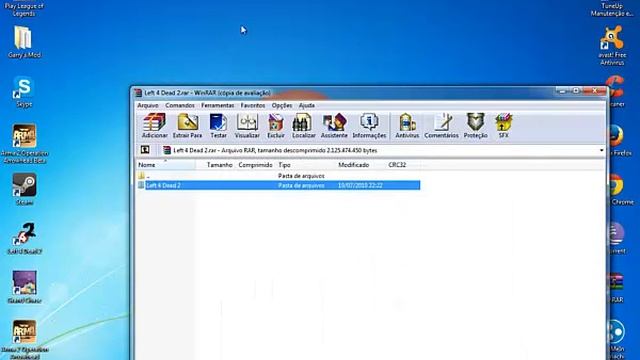Select the Arma 2 Operation Arrowhead Beta shortcut
This screenshot has width=640, height=360.
24,144
